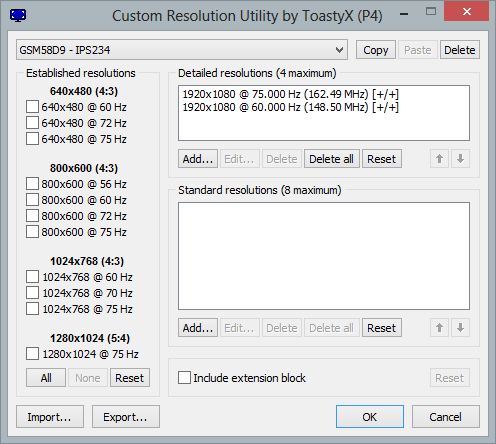Screen dimensions: 496x444
Task: Tick the 1280x1024 @ 75 Hz box
Action: click(x=32, y=354)
